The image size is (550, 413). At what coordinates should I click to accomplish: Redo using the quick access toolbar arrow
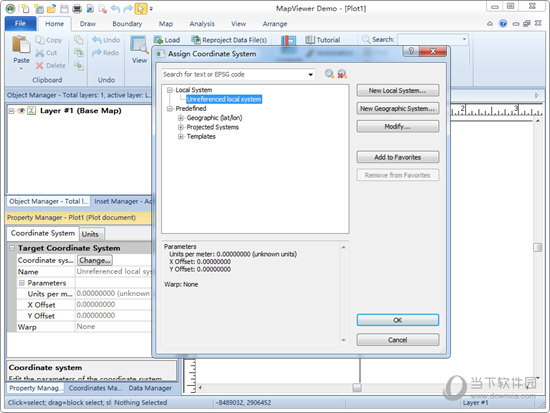pos(128,8)
